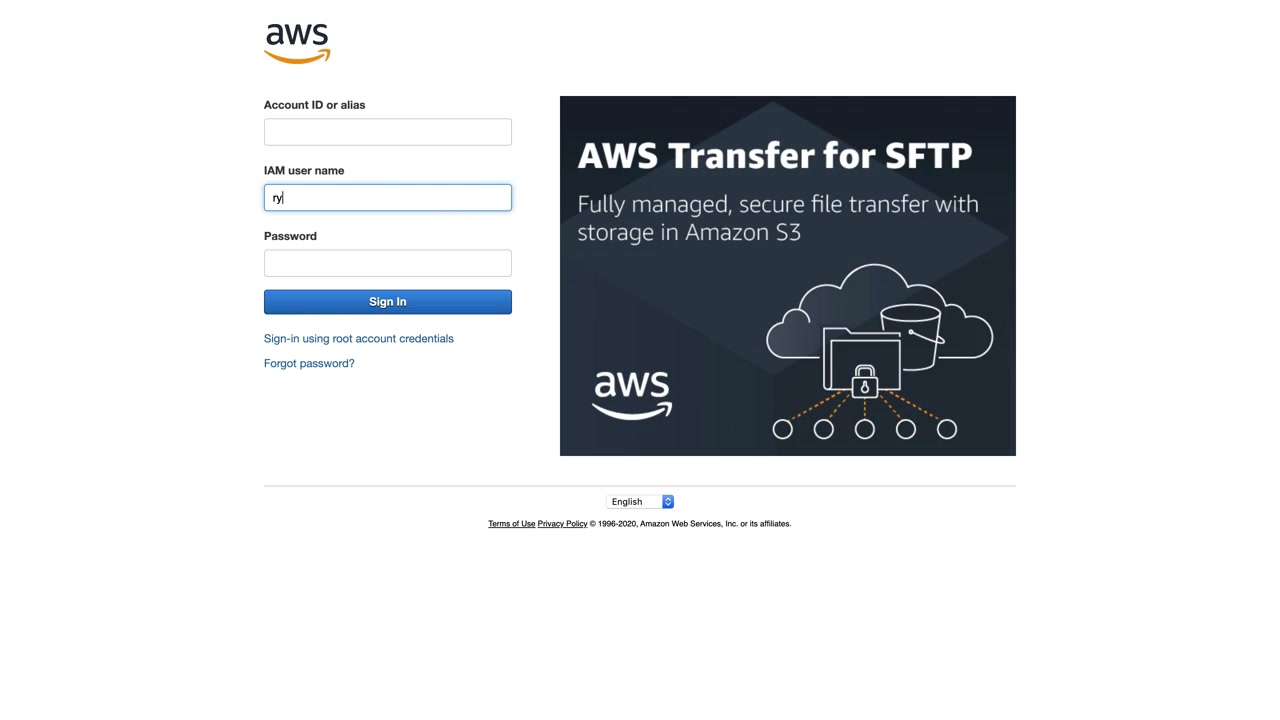Click the blue language selector arrows
This screenshot has height=720, width=1280.
(x=668, y=502)
